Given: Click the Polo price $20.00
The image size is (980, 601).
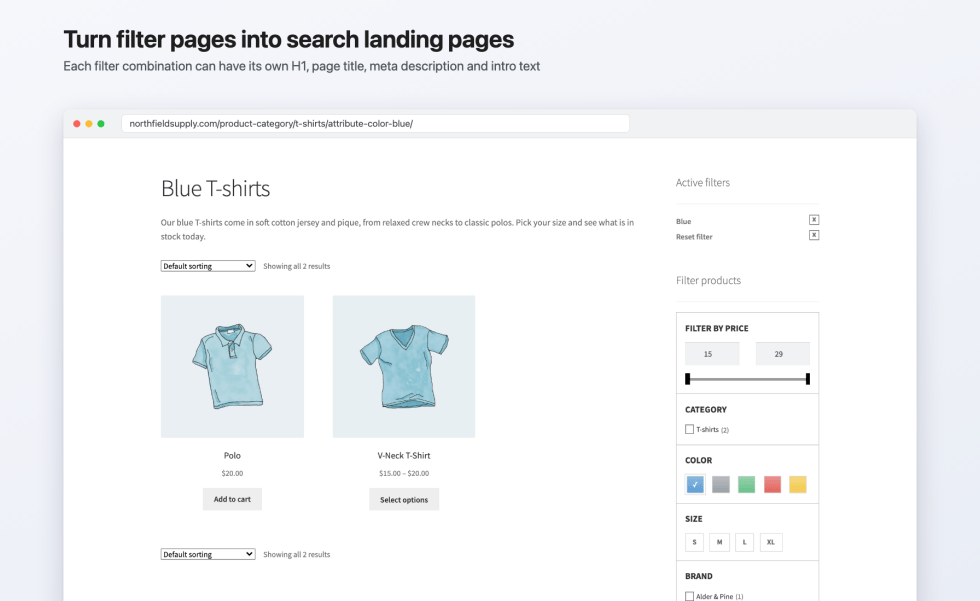Looking at the screenshot, I should [x=232, y=473].
